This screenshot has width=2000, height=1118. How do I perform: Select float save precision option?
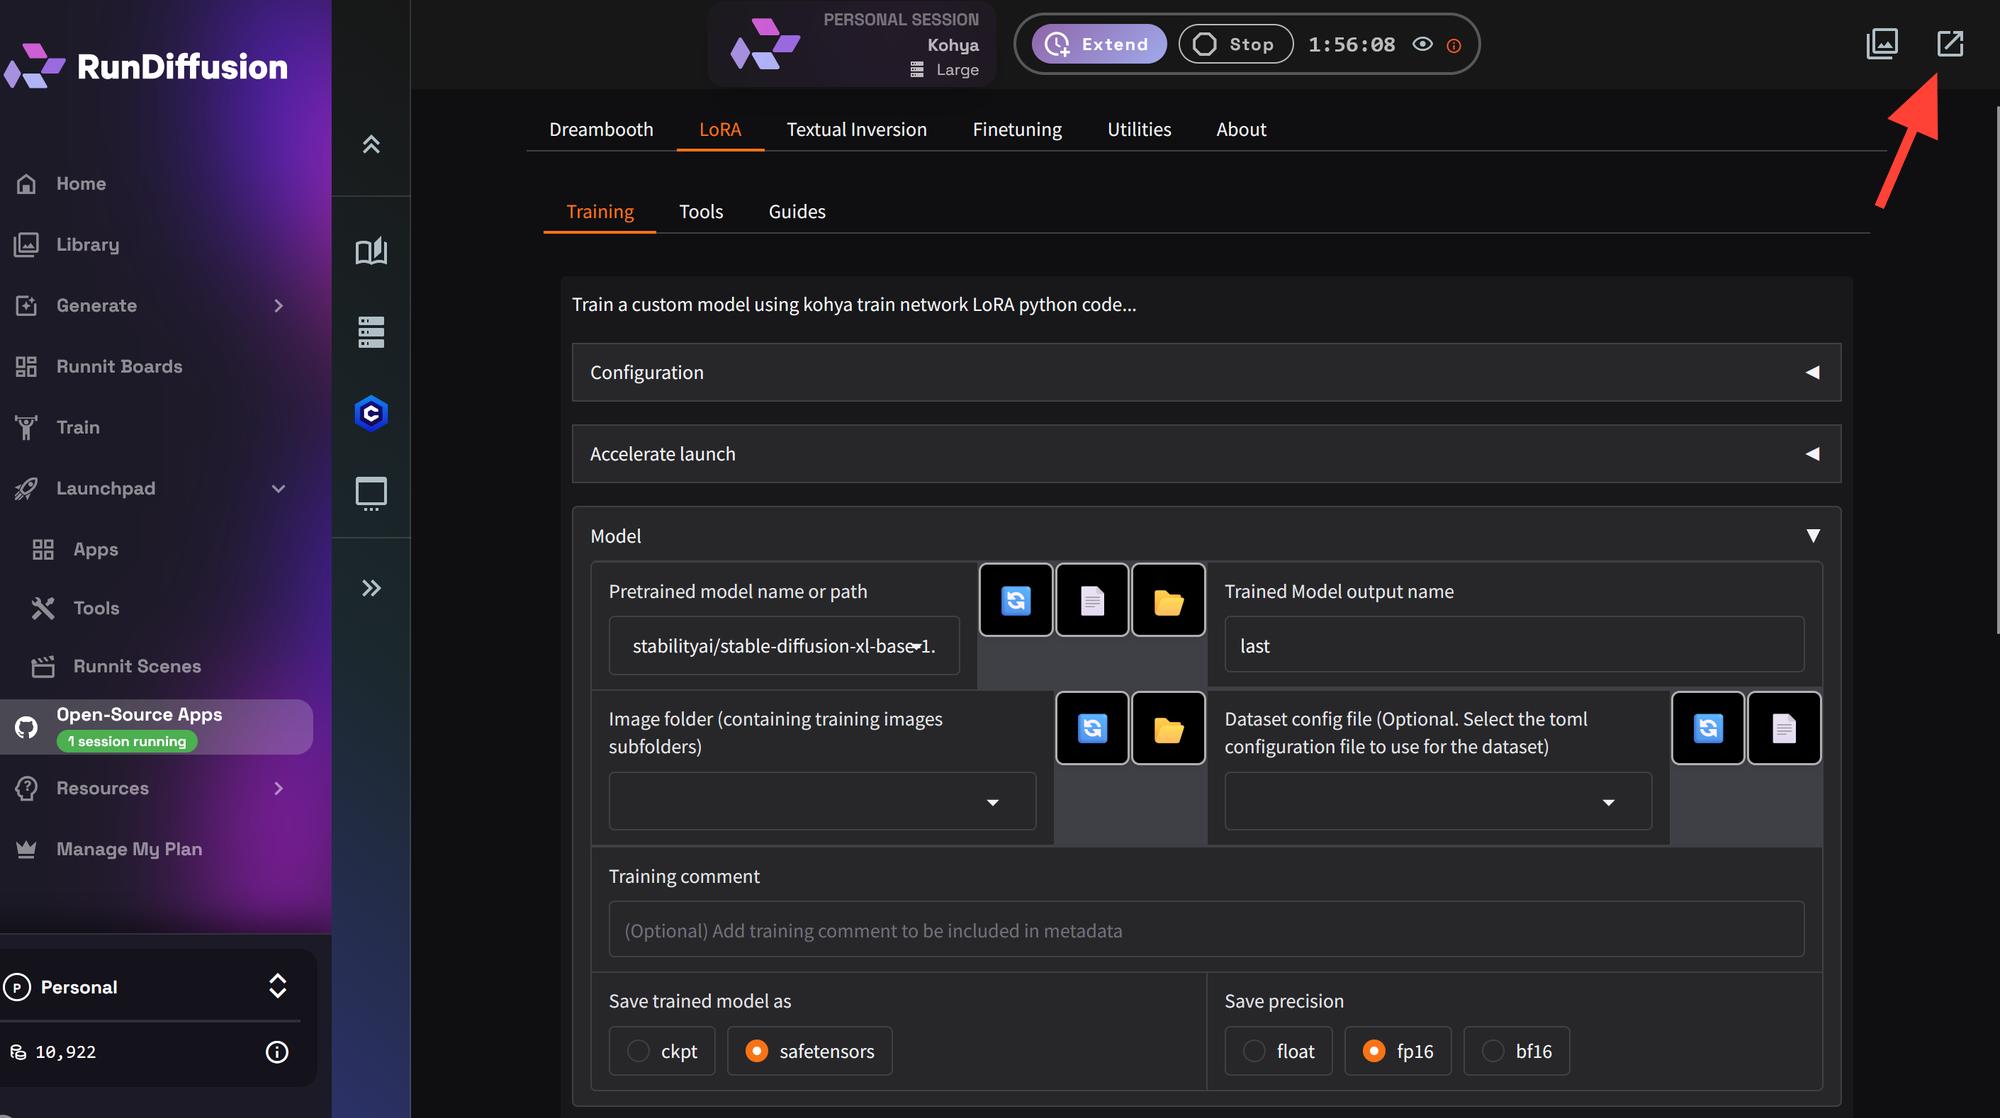pos(1254,1051)
